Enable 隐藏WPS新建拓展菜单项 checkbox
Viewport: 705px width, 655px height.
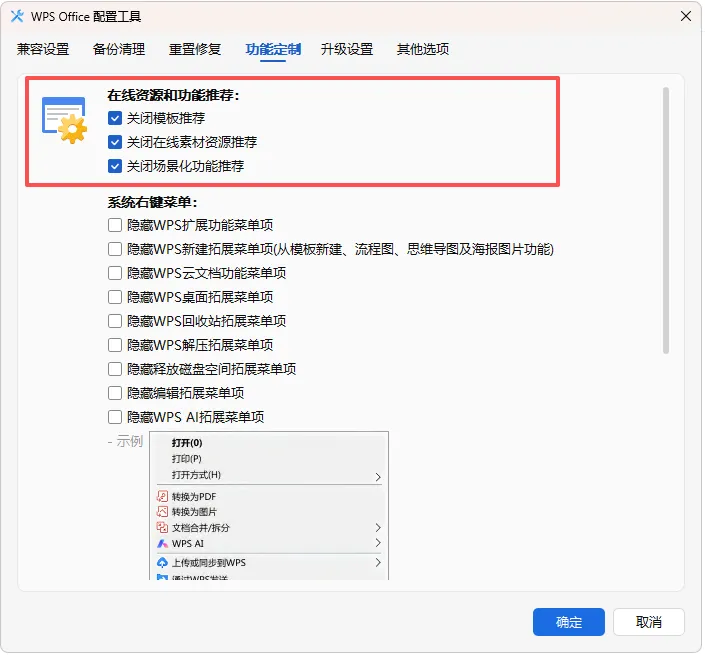pos(115,249)
